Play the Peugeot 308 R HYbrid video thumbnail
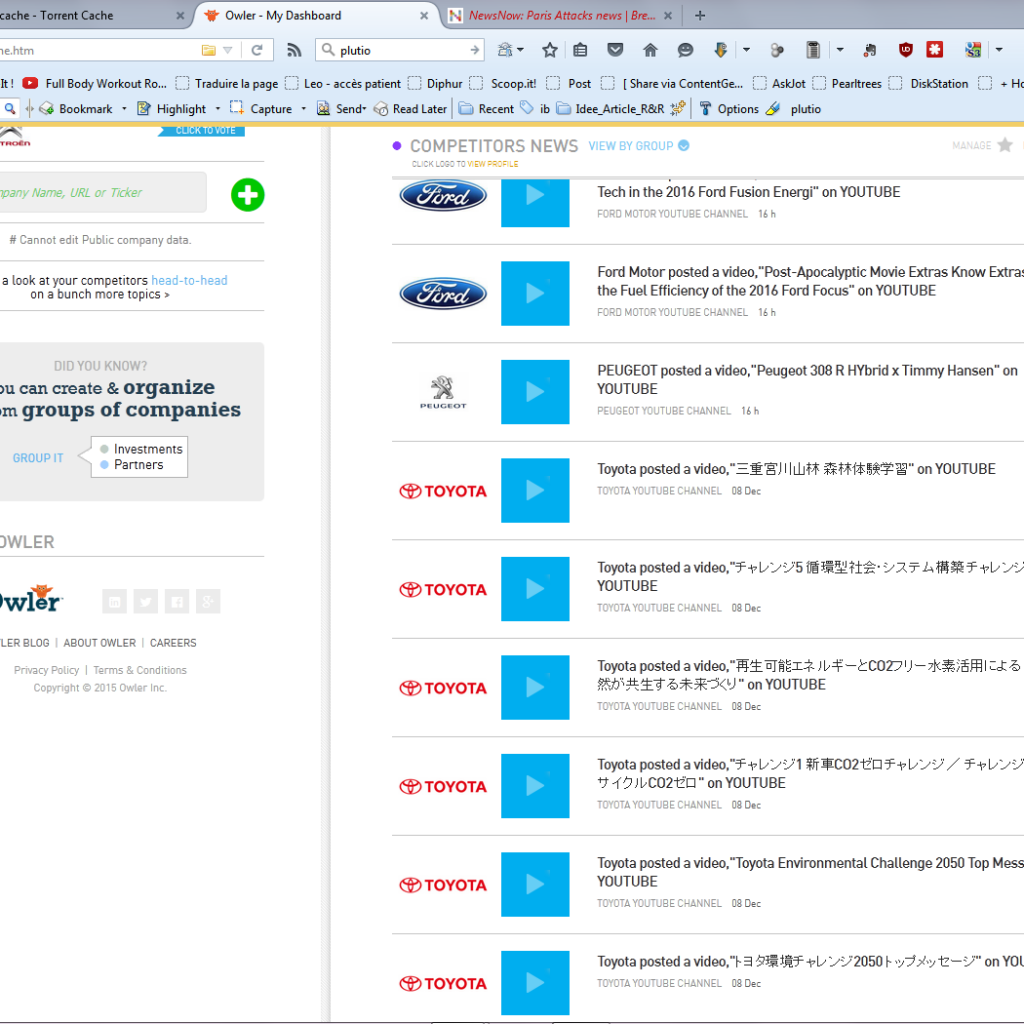Image resolution: width=1024 pixels, height=1024 pixels. 535,392
